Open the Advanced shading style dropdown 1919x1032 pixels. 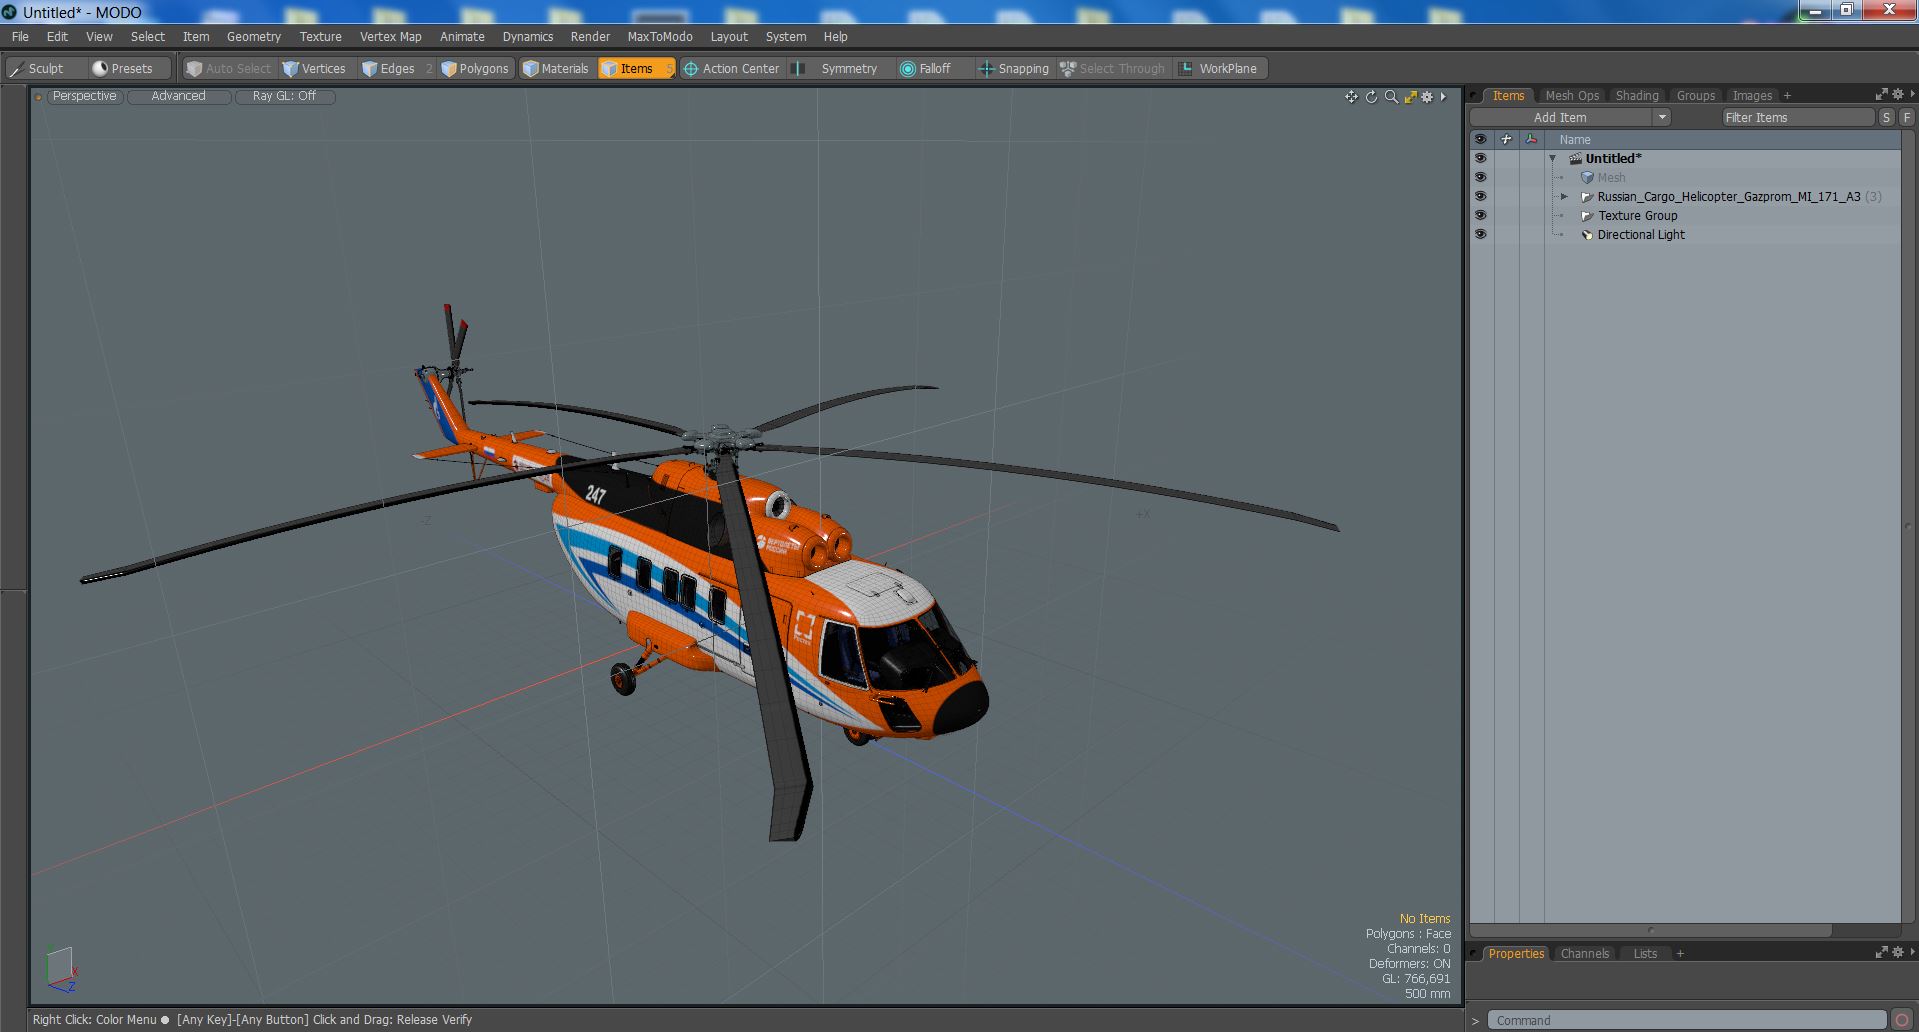pyautogui.click(x=178, y=96)
